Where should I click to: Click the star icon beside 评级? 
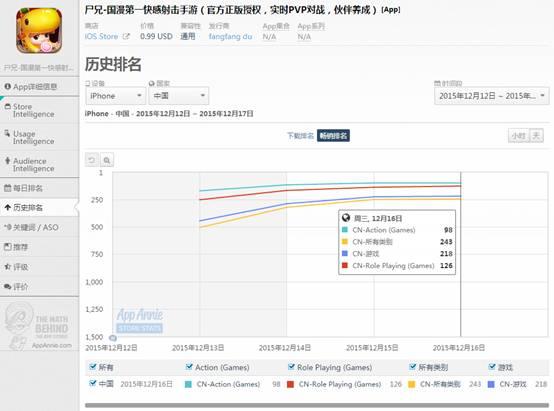[7, 266]
